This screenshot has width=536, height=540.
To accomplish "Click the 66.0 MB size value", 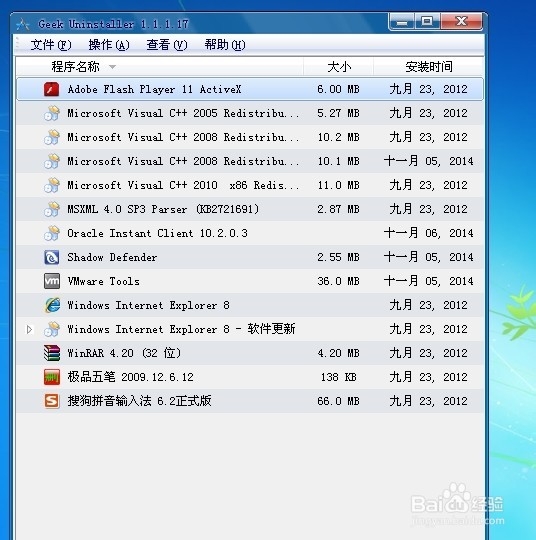I will click(x=338, y=401).
